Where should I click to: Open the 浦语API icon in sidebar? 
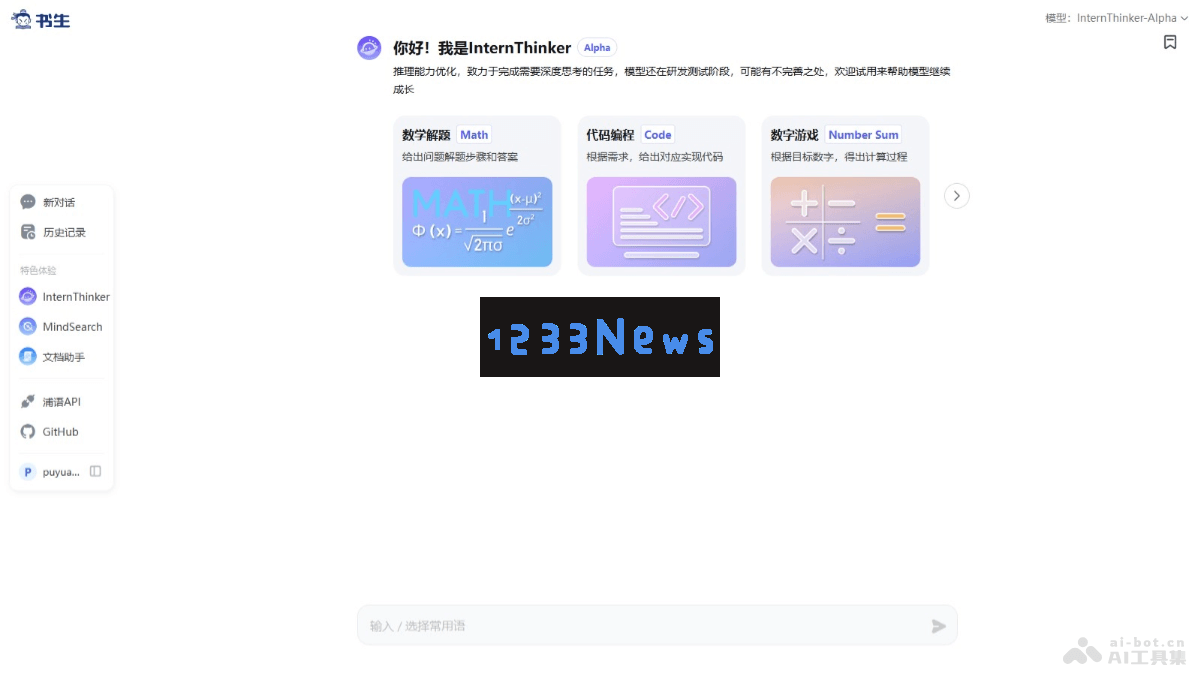click(28, 402)
